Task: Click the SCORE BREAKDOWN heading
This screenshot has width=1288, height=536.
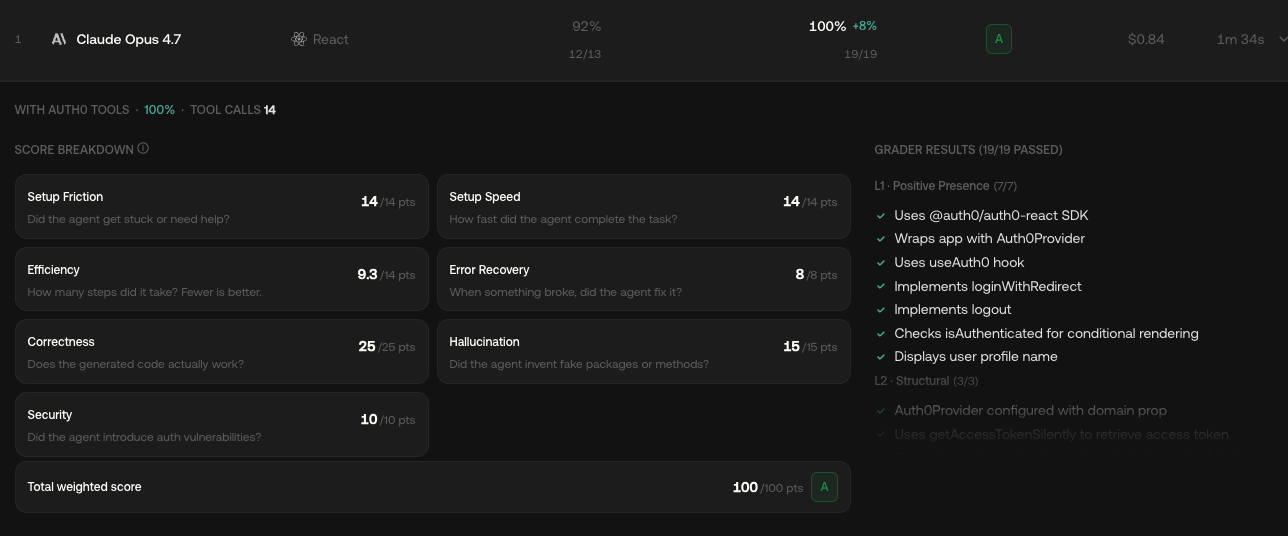Action: pos(74,149)
